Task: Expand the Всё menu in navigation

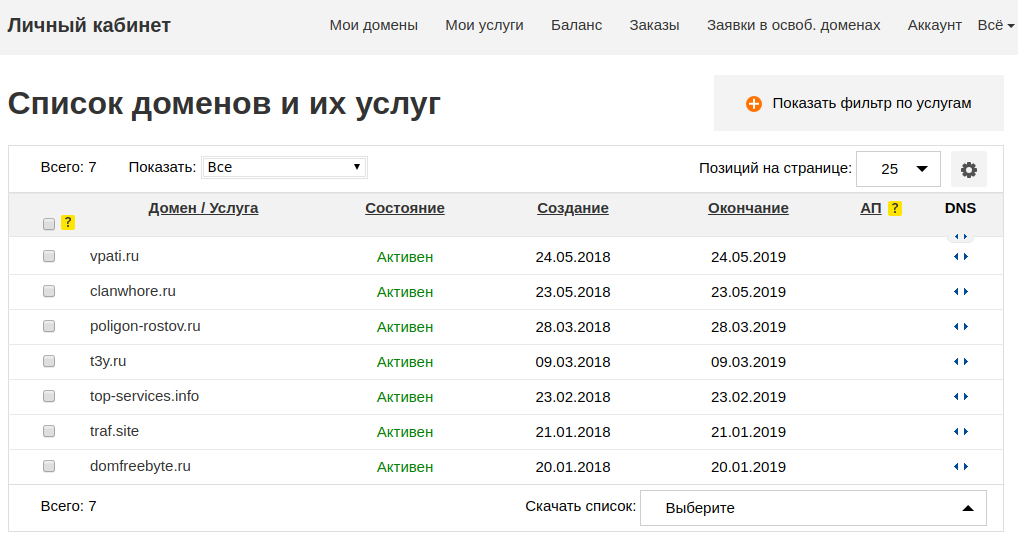Action: click(x=995, y=25)
